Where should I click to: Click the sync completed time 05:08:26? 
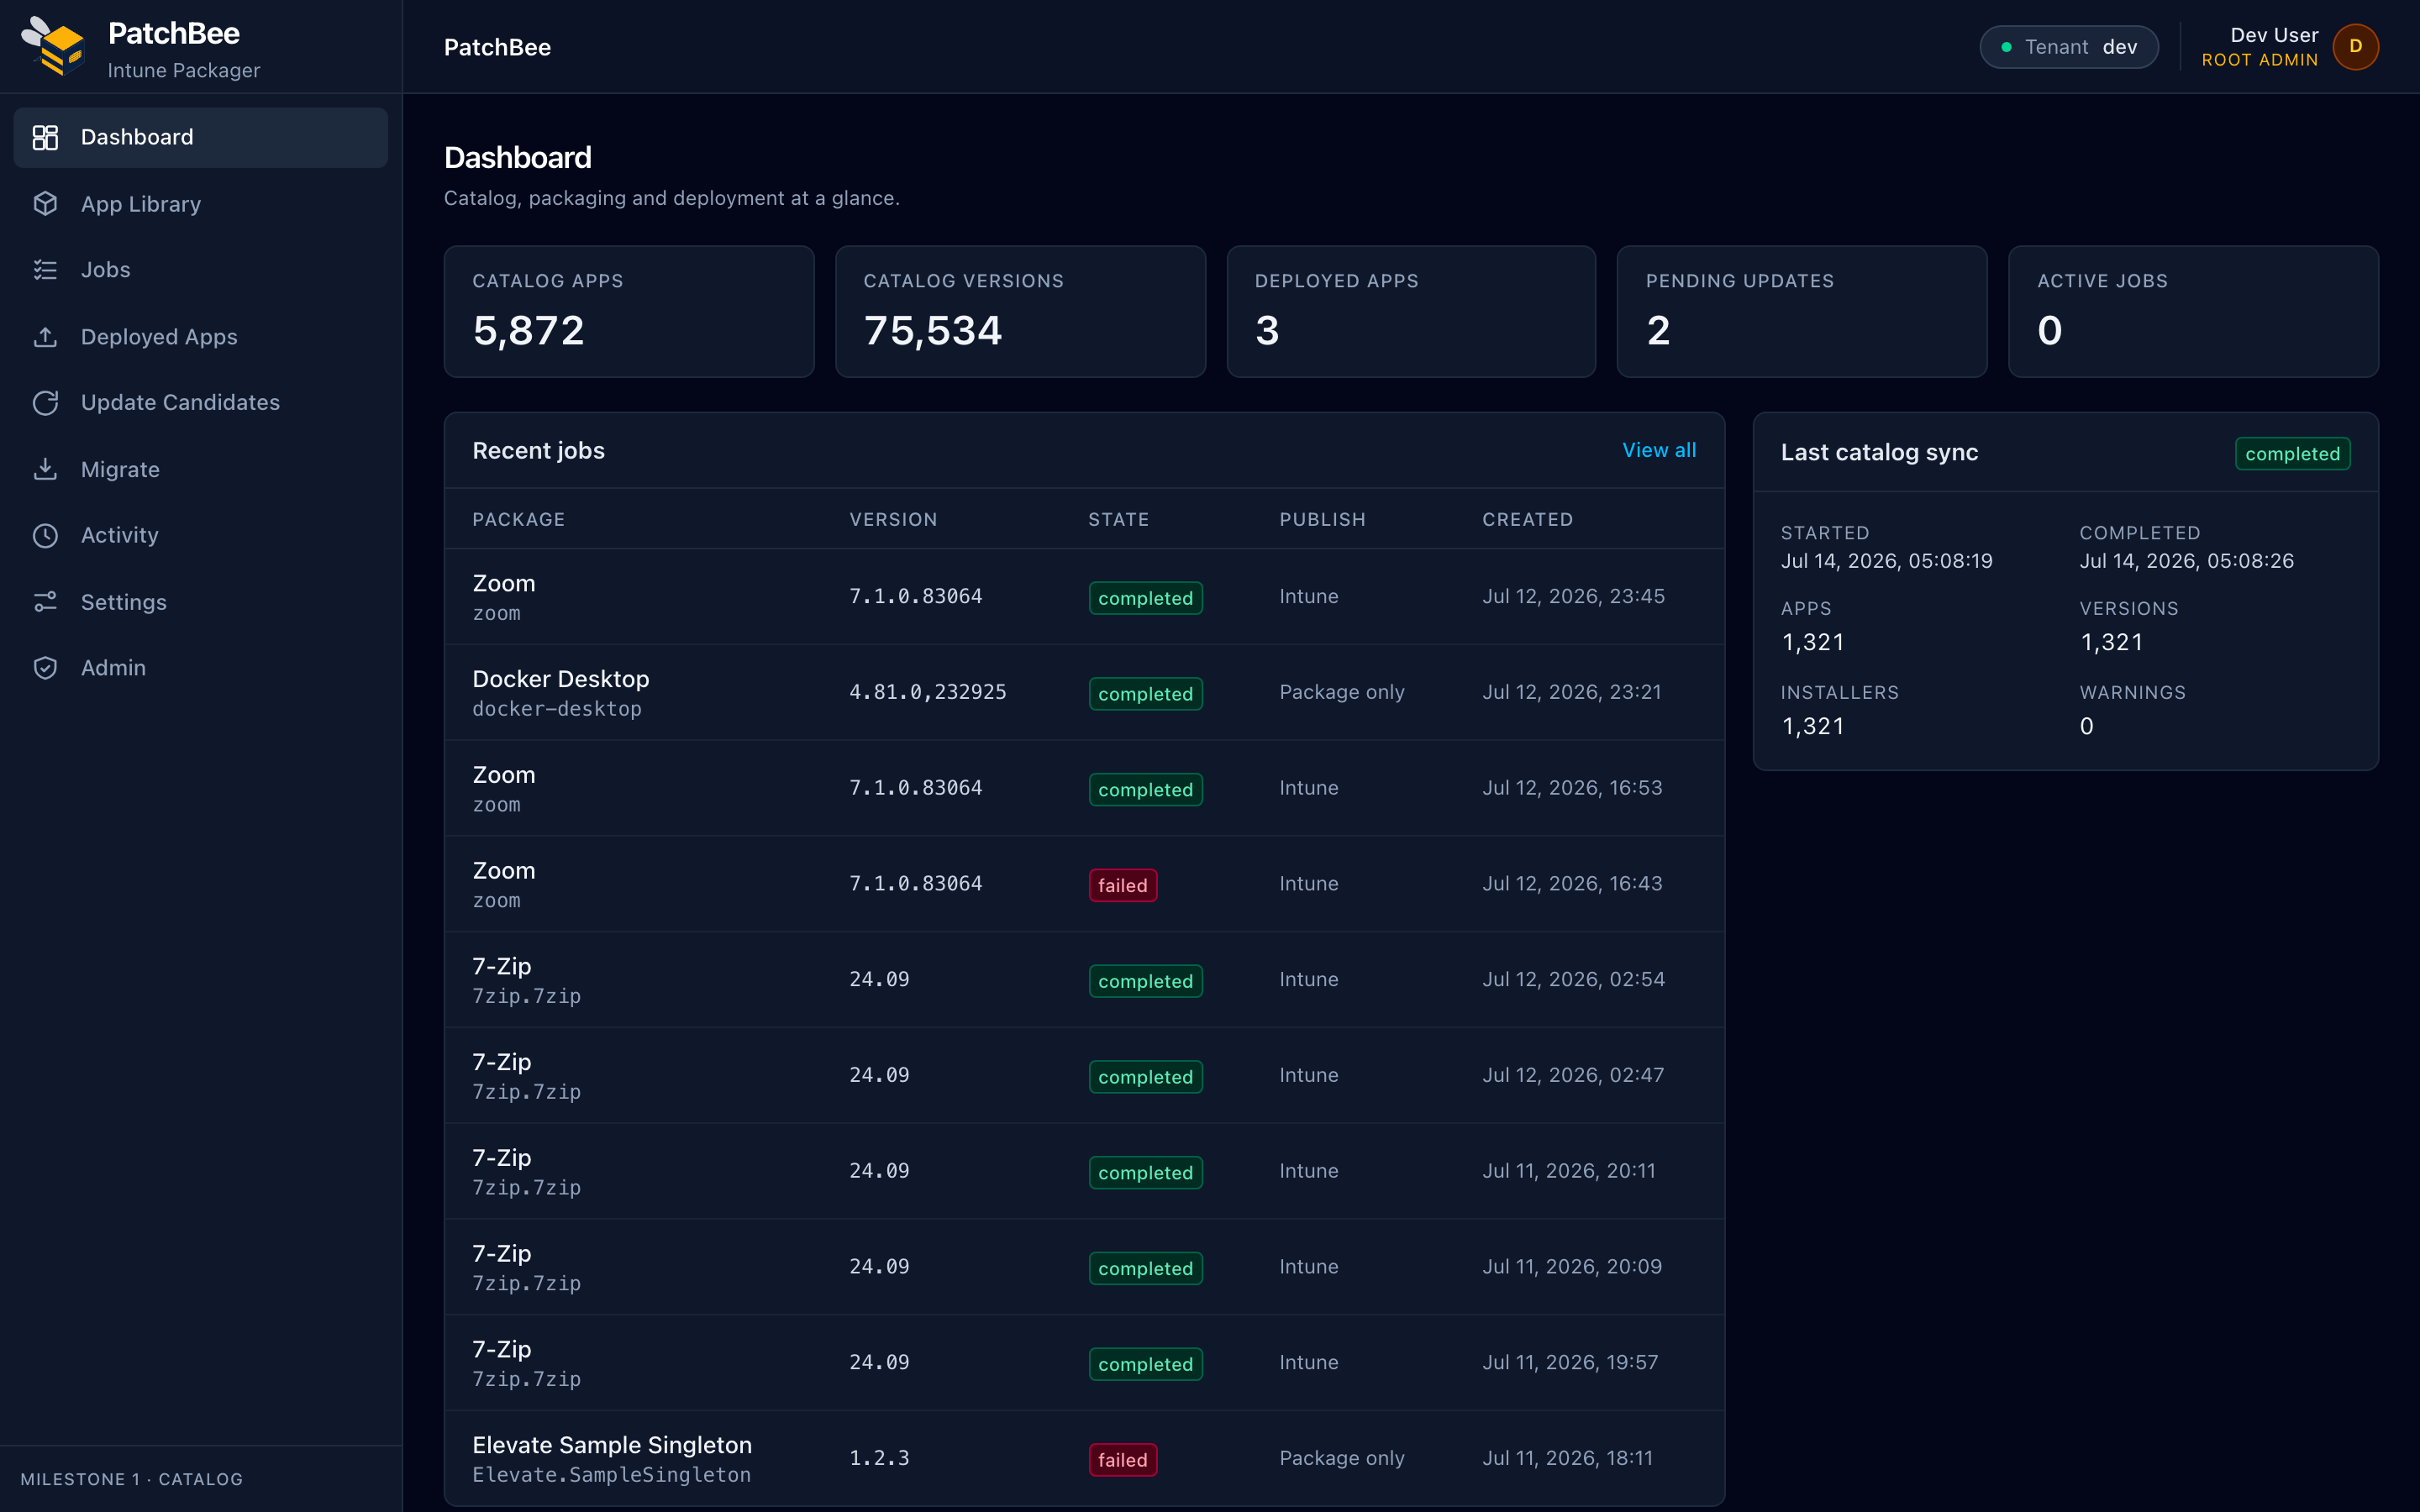tap(2186, 561)
